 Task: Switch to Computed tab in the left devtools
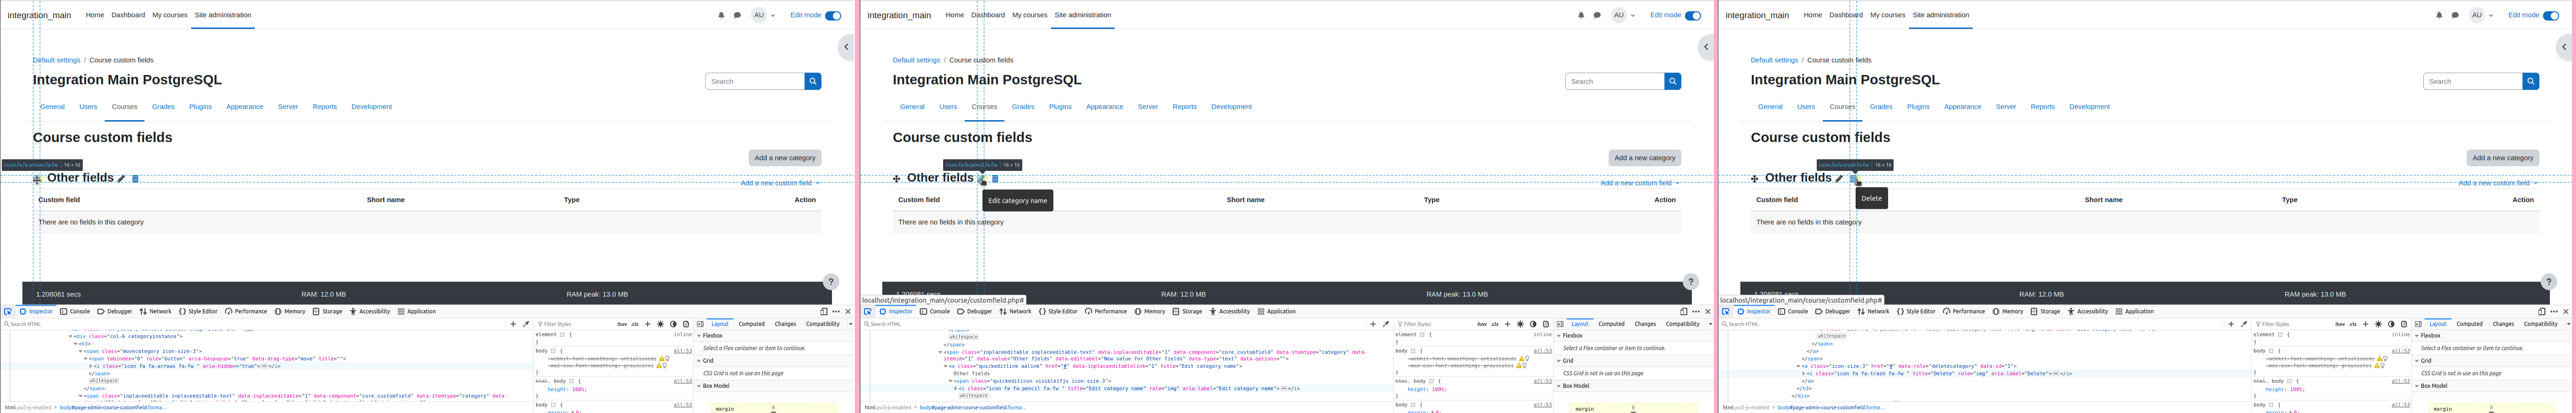click(x=752, y=324)
